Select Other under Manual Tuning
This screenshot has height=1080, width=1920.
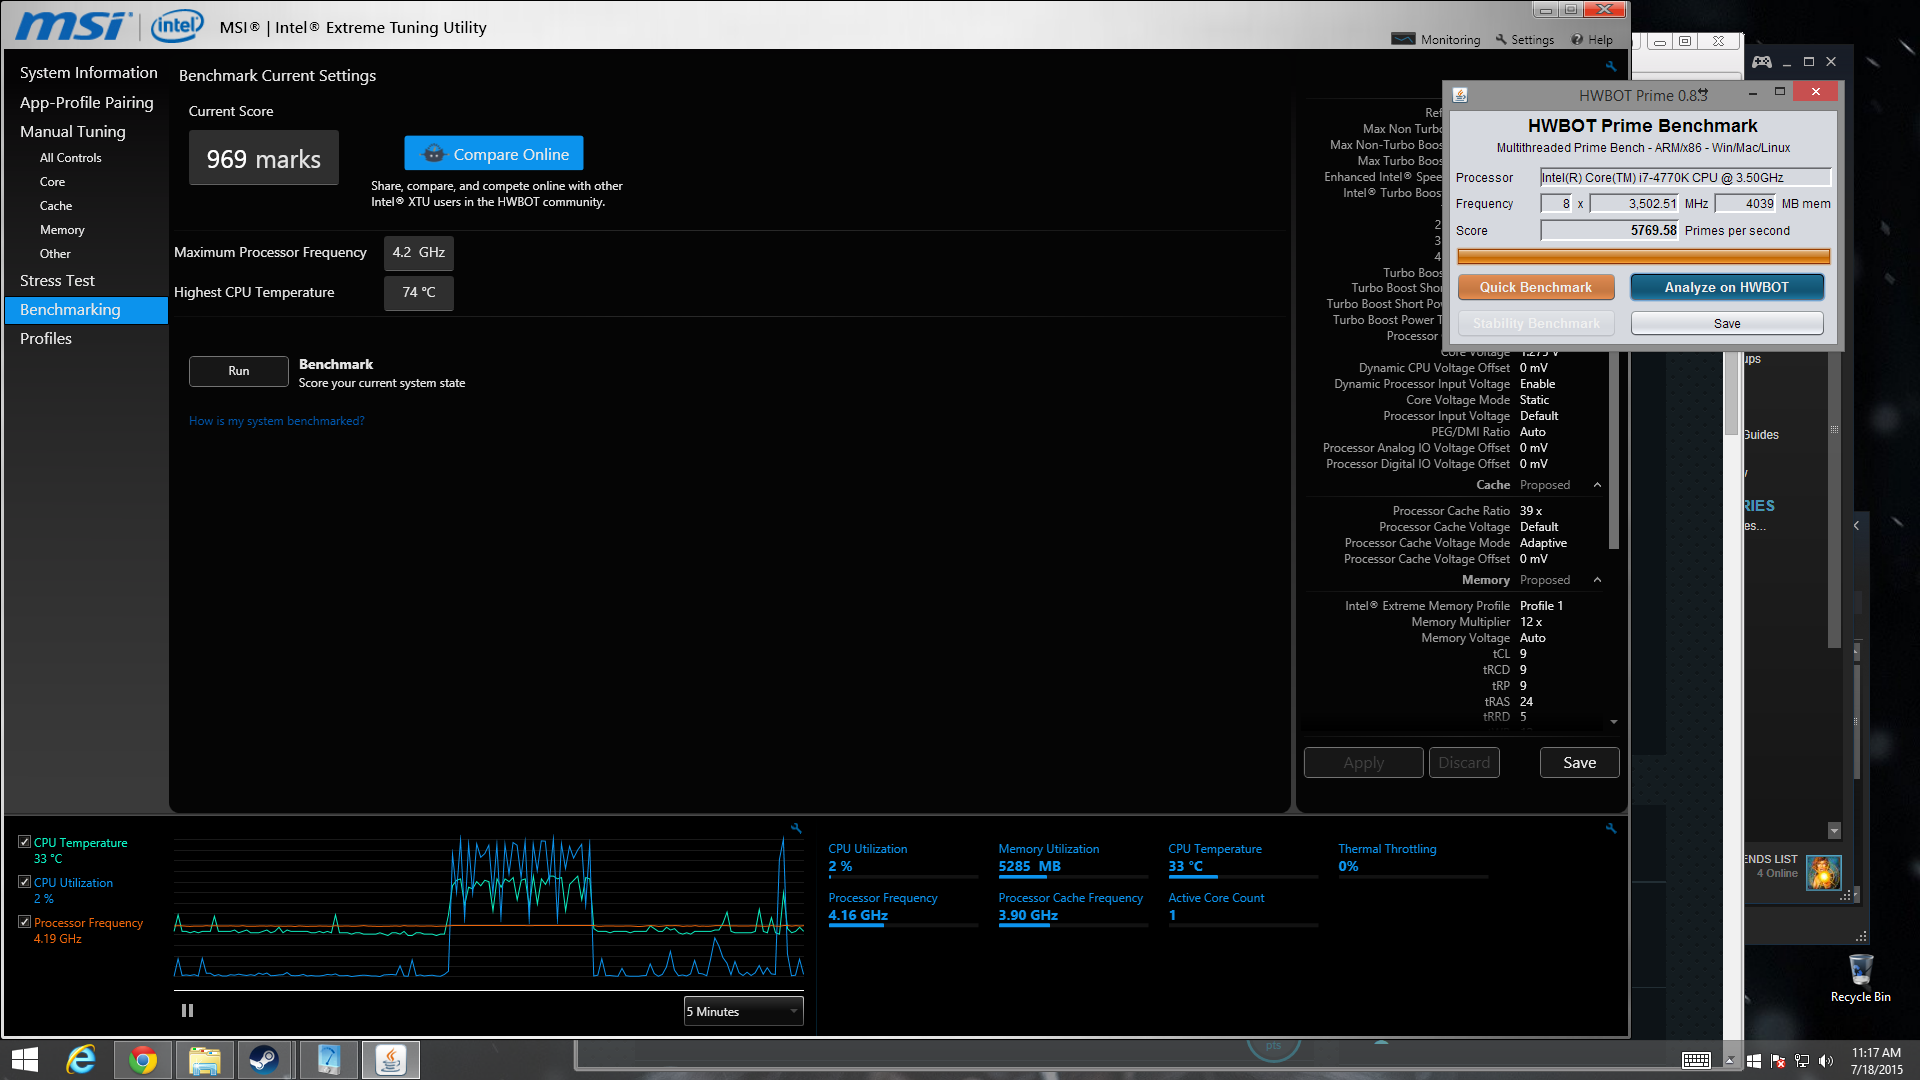(x=55, y=254)
